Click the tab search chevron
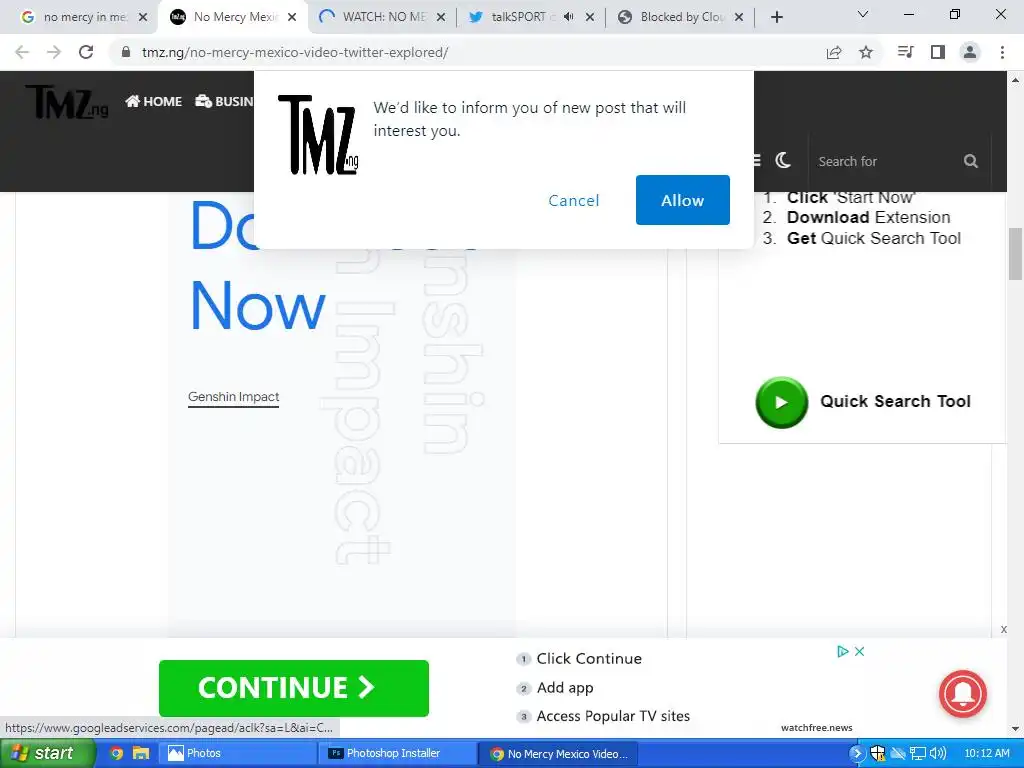Screen dimensions: 1024x768 point(863,14)
